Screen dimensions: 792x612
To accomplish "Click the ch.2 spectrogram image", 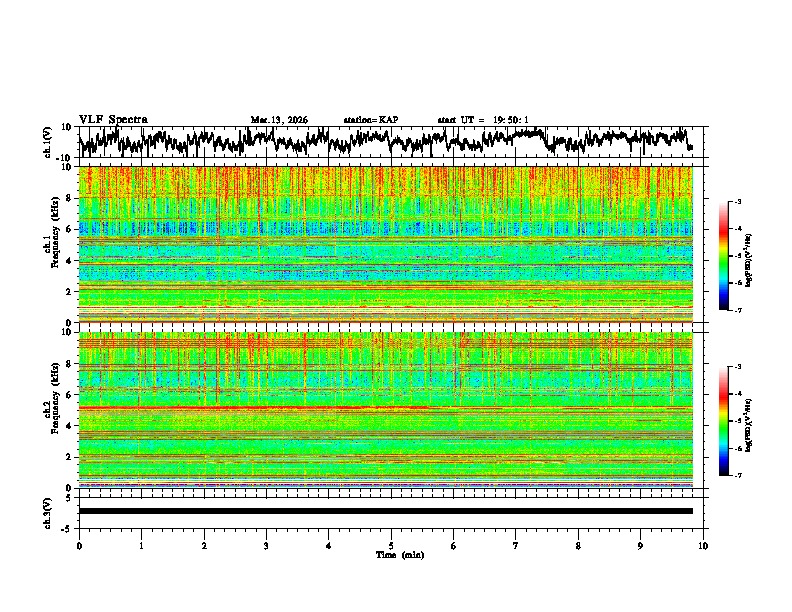I will (386, 410).
